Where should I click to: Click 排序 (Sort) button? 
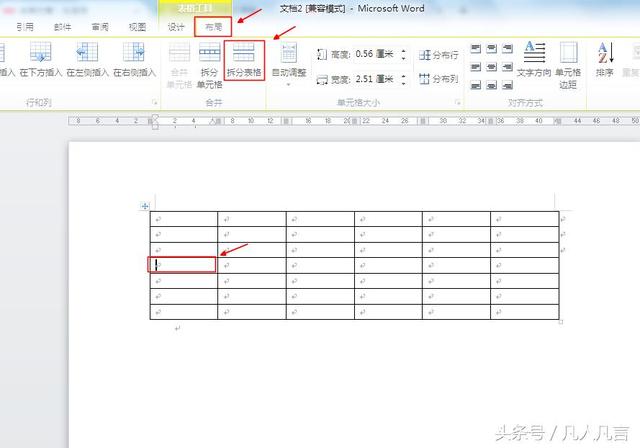click(x=604, y=60)
